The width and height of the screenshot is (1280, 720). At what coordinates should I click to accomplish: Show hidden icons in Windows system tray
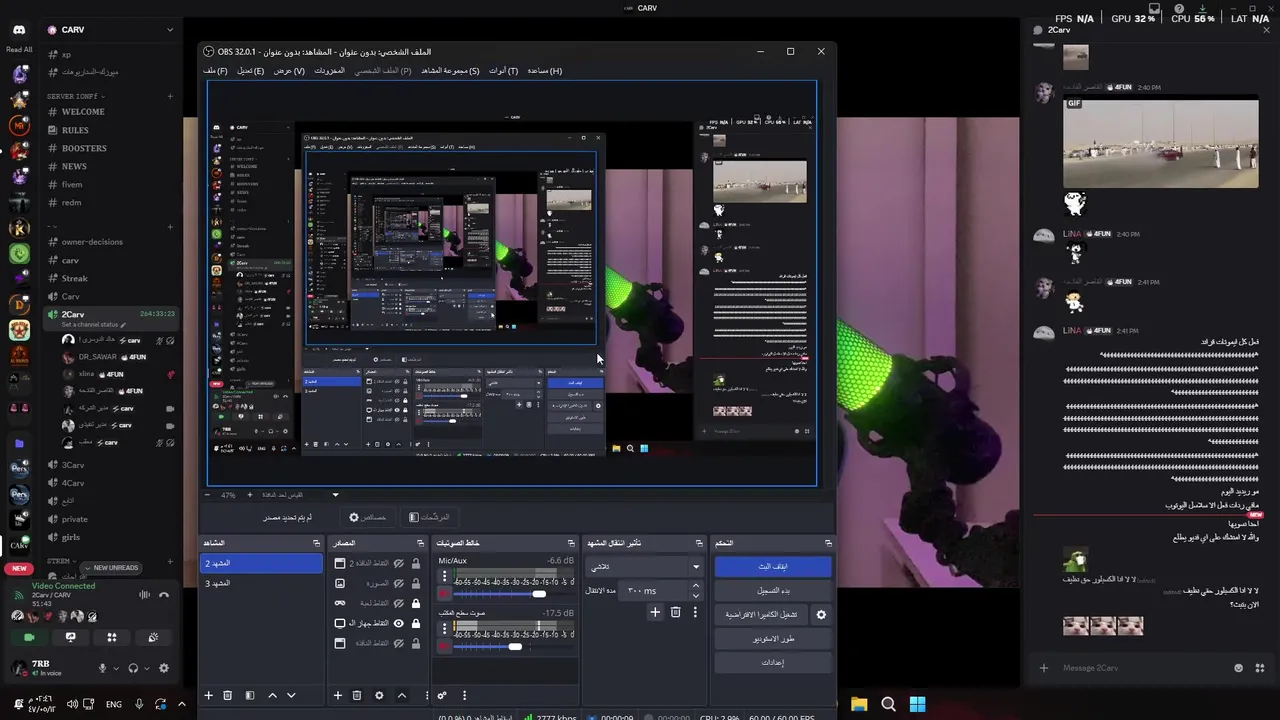click(182, 704)
